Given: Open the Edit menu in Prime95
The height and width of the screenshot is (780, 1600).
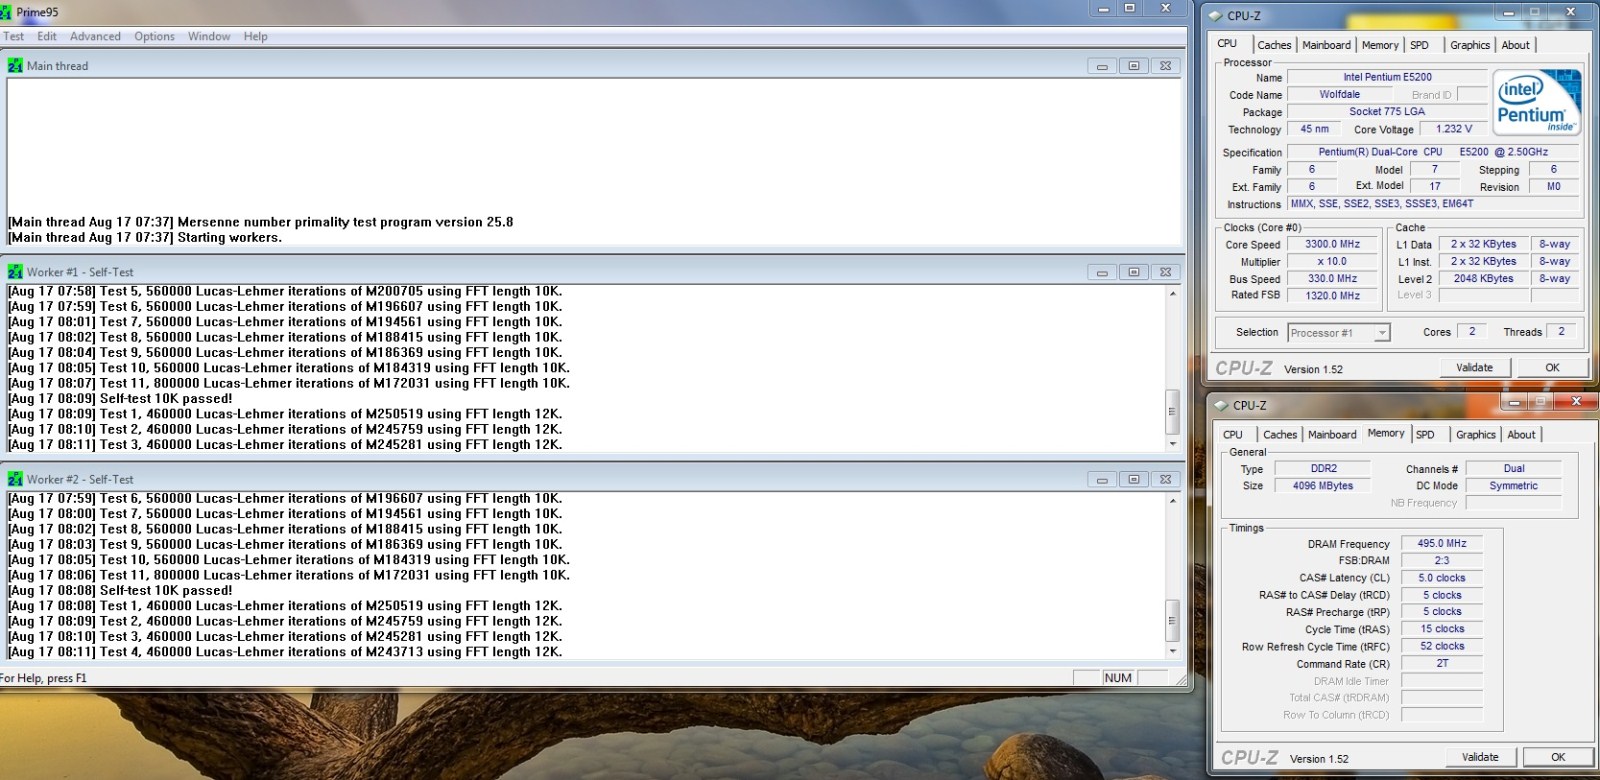Looking at the screenshot, I should [47, 36].
